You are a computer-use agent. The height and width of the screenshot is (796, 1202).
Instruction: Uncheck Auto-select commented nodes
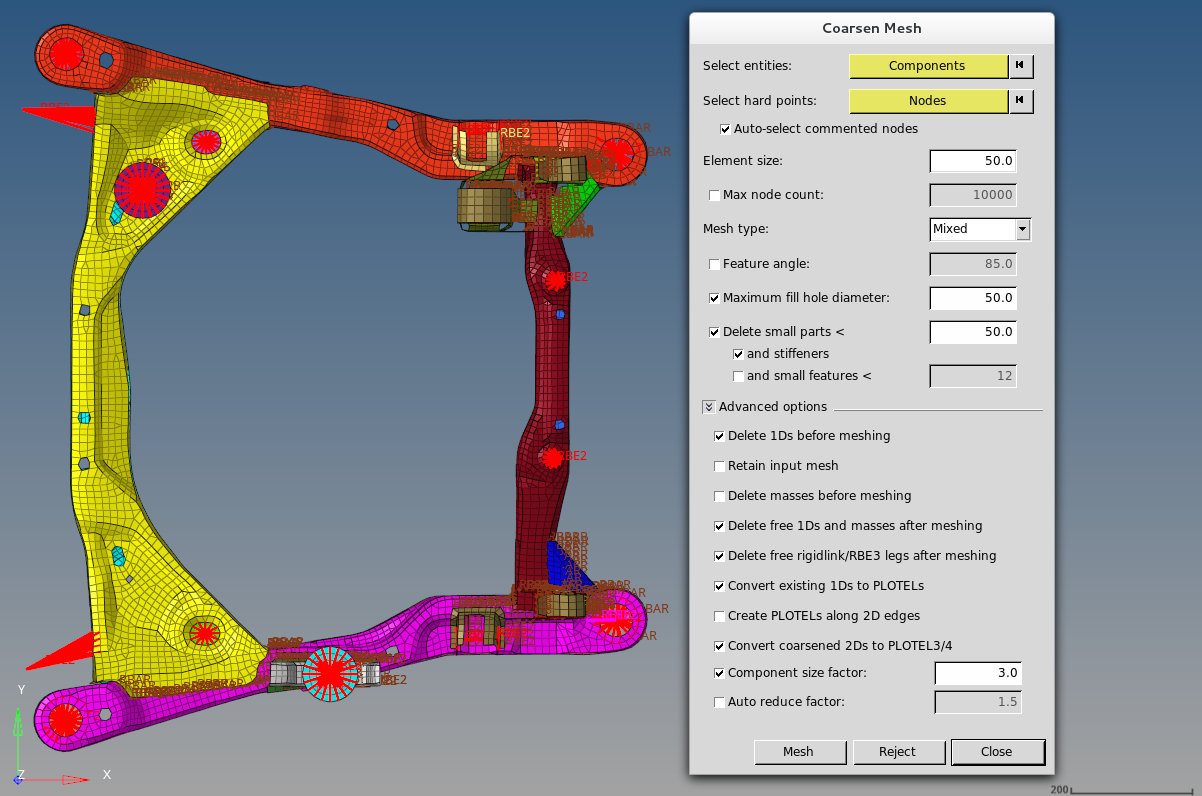(x=725, y=129)
